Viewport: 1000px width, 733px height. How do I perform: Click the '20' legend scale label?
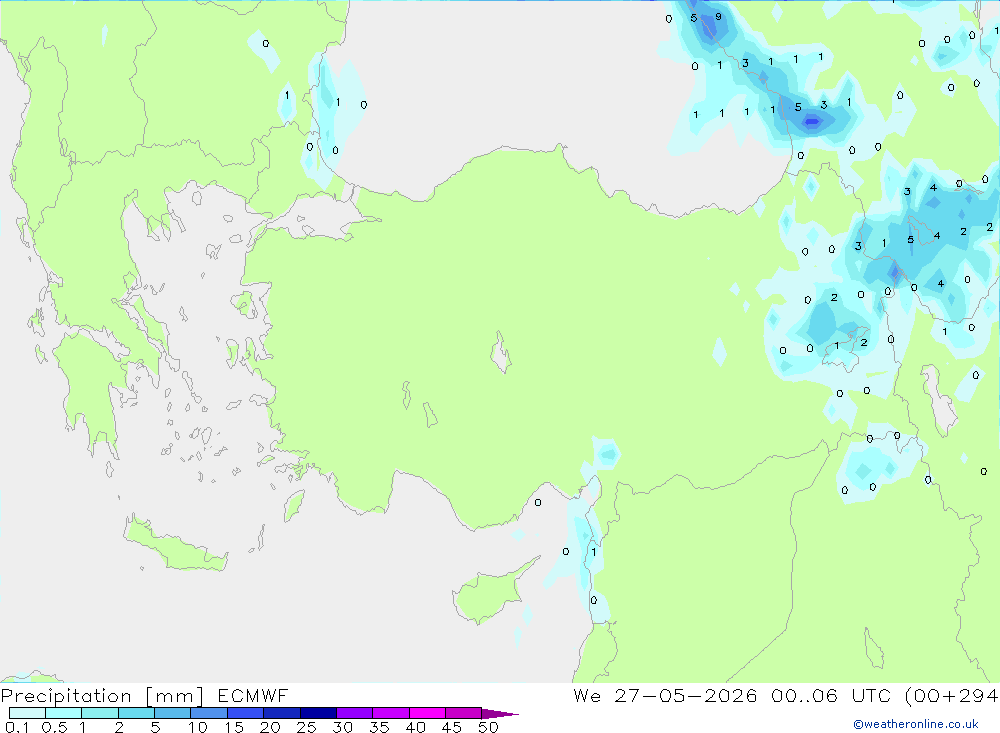coord(270,727)
